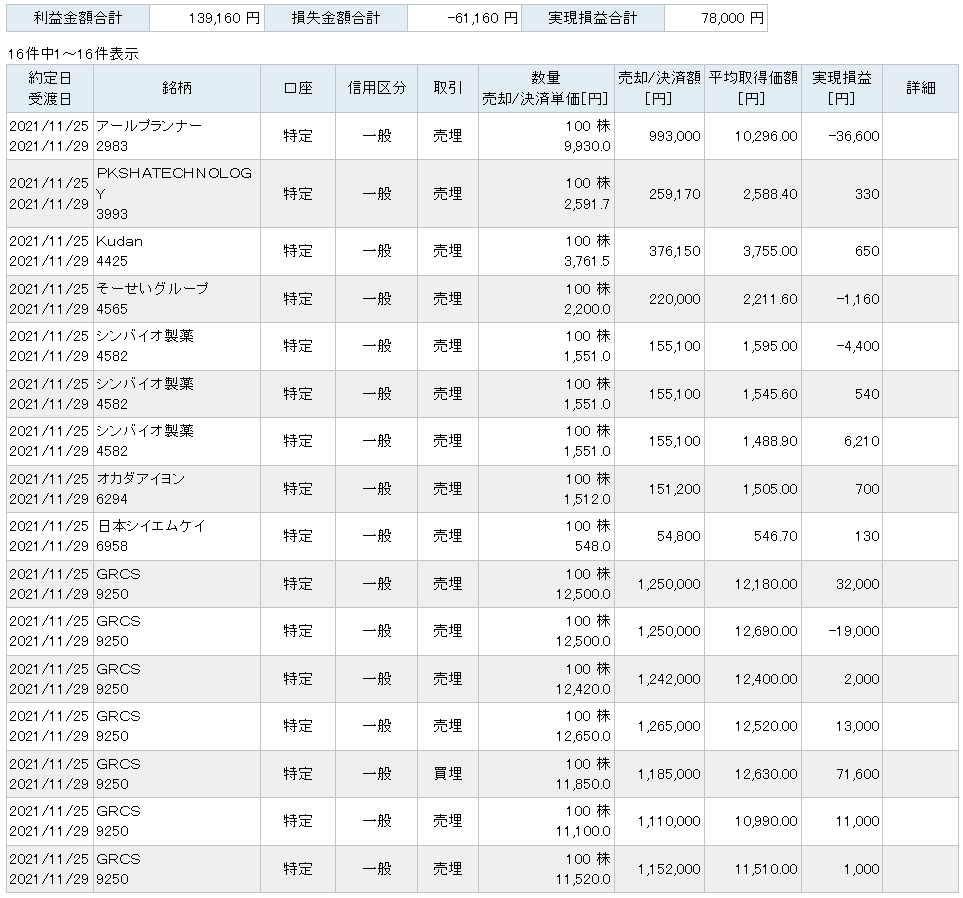Click GRCS realized profit 71,600

(x=858, y=775)
